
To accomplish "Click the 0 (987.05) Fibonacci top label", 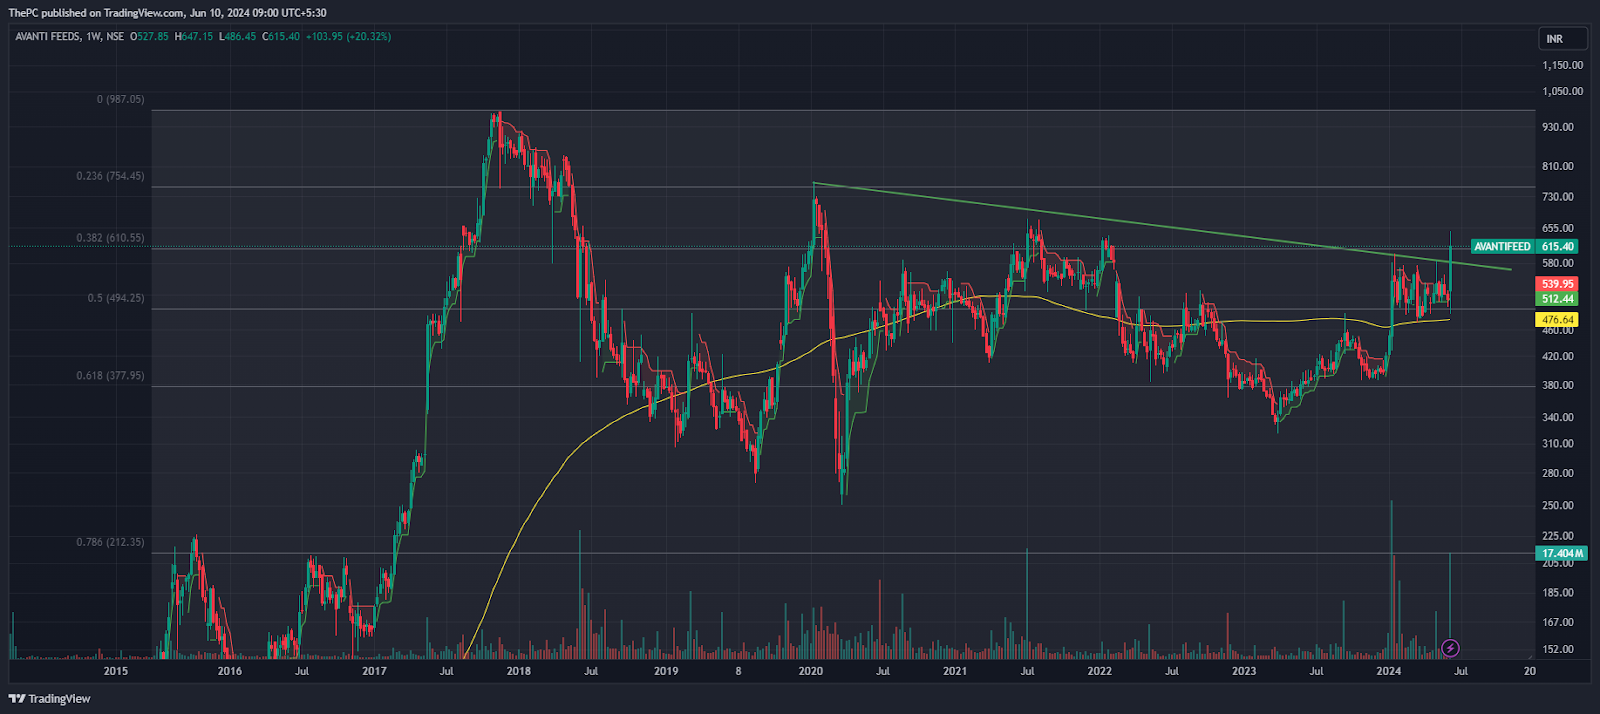I will click(120, 99).
